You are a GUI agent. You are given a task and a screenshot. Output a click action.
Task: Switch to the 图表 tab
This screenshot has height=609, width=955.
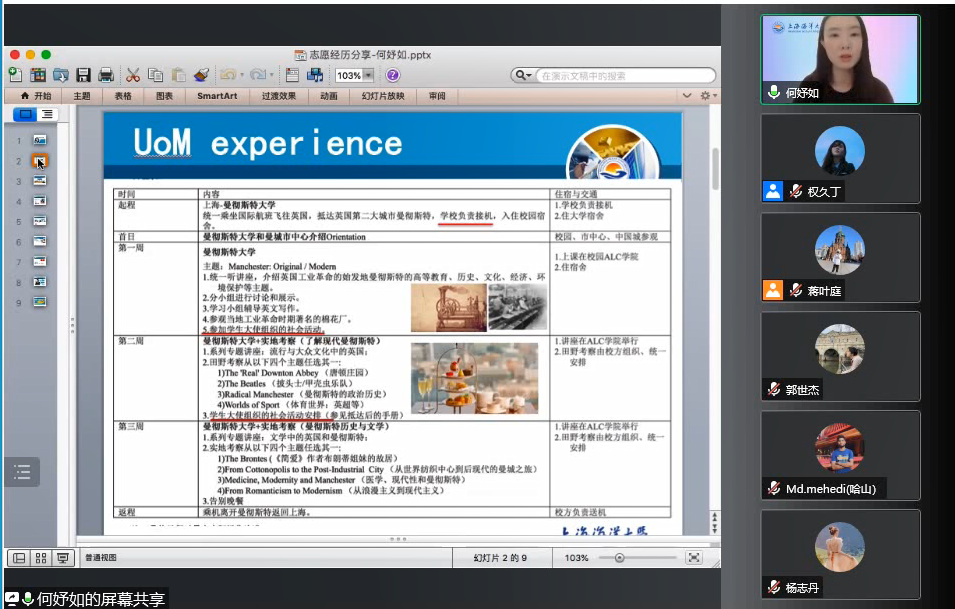(x=164, y=96)
